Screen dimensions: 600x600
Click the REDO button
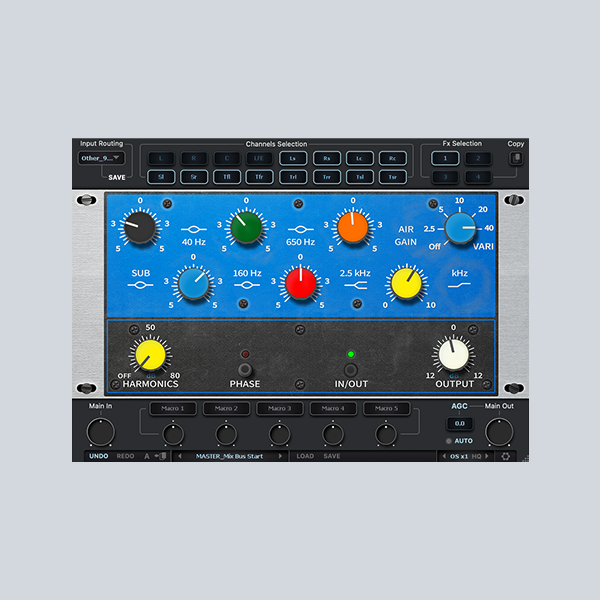coord(125,456)
